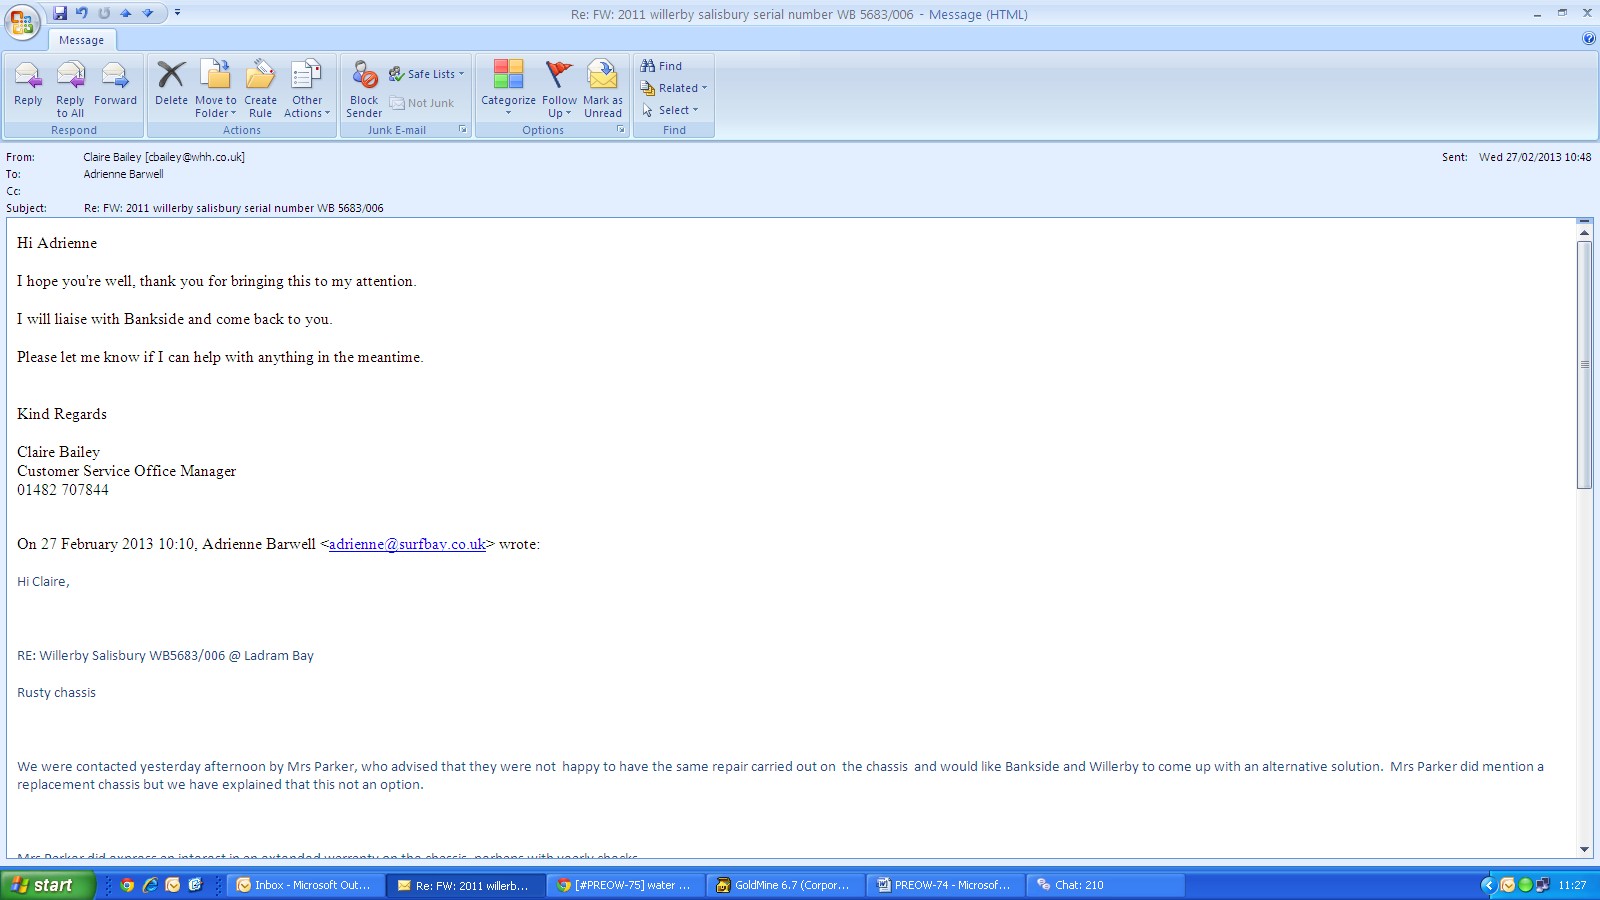Click the Find button in ribbon

[662, 66]
